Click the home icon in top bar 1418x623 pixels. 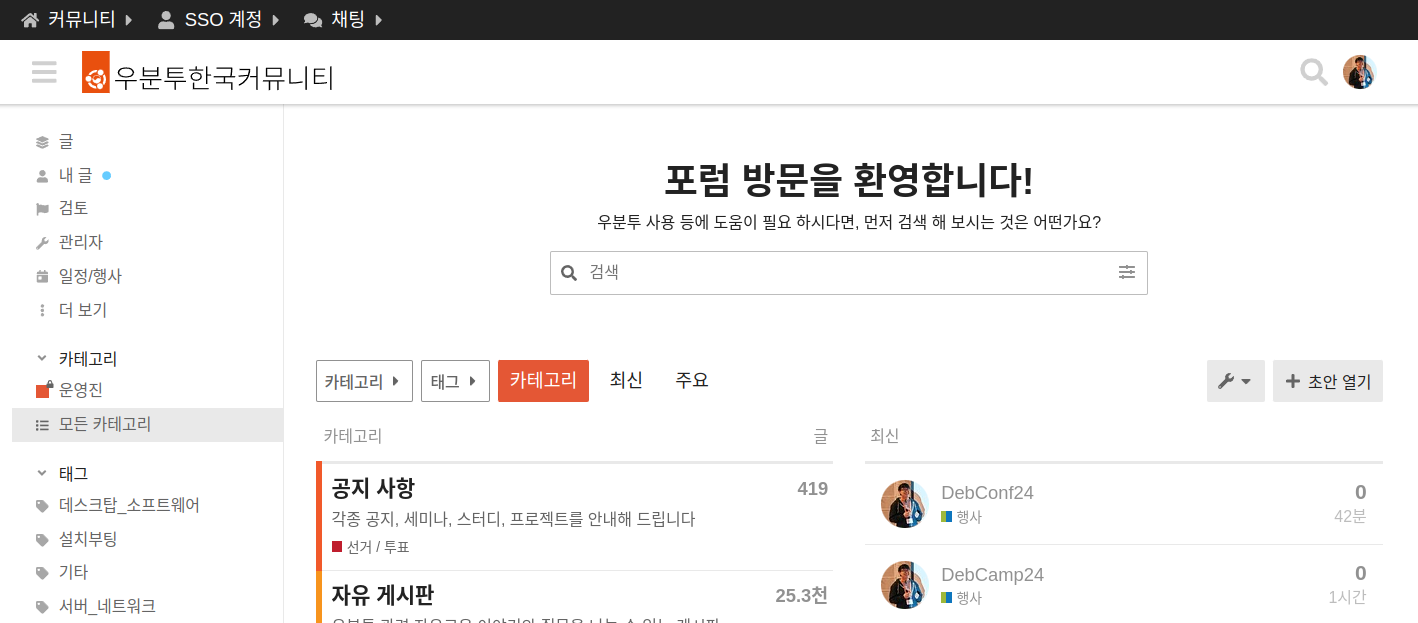[x=30, y=20]
